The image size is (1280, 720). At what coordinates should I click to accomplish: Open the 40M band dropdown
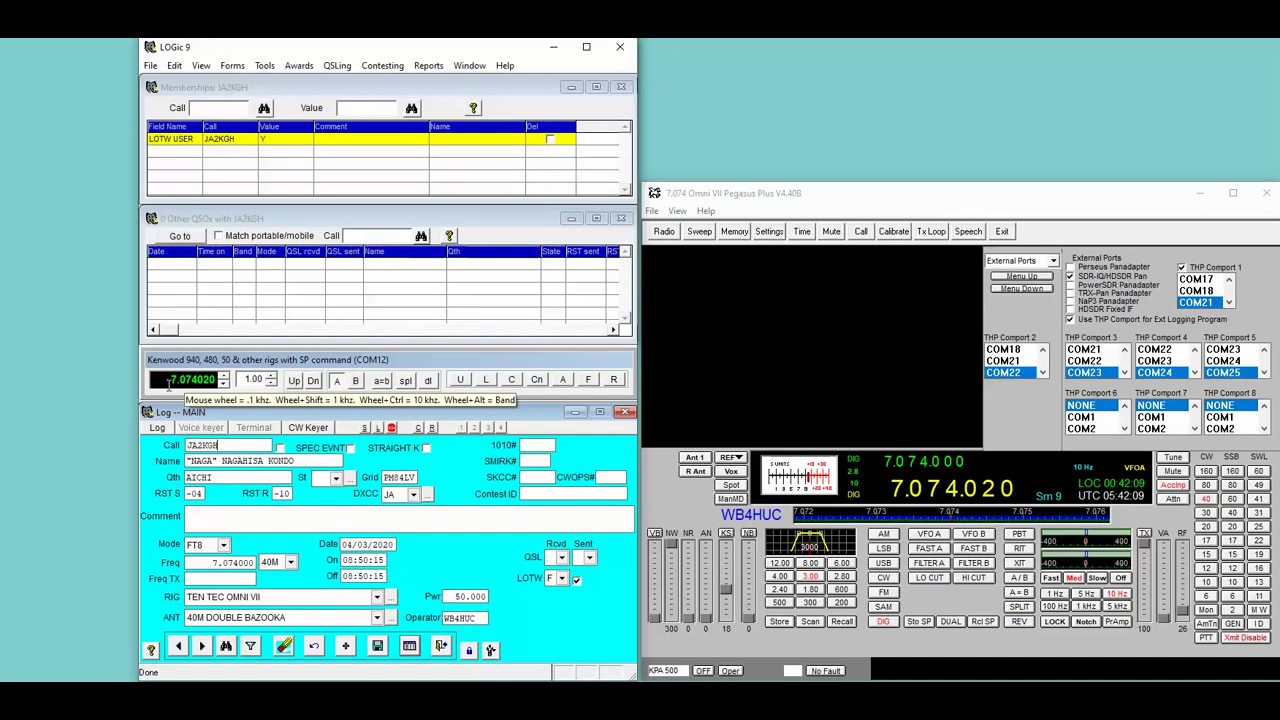point(291,562)
